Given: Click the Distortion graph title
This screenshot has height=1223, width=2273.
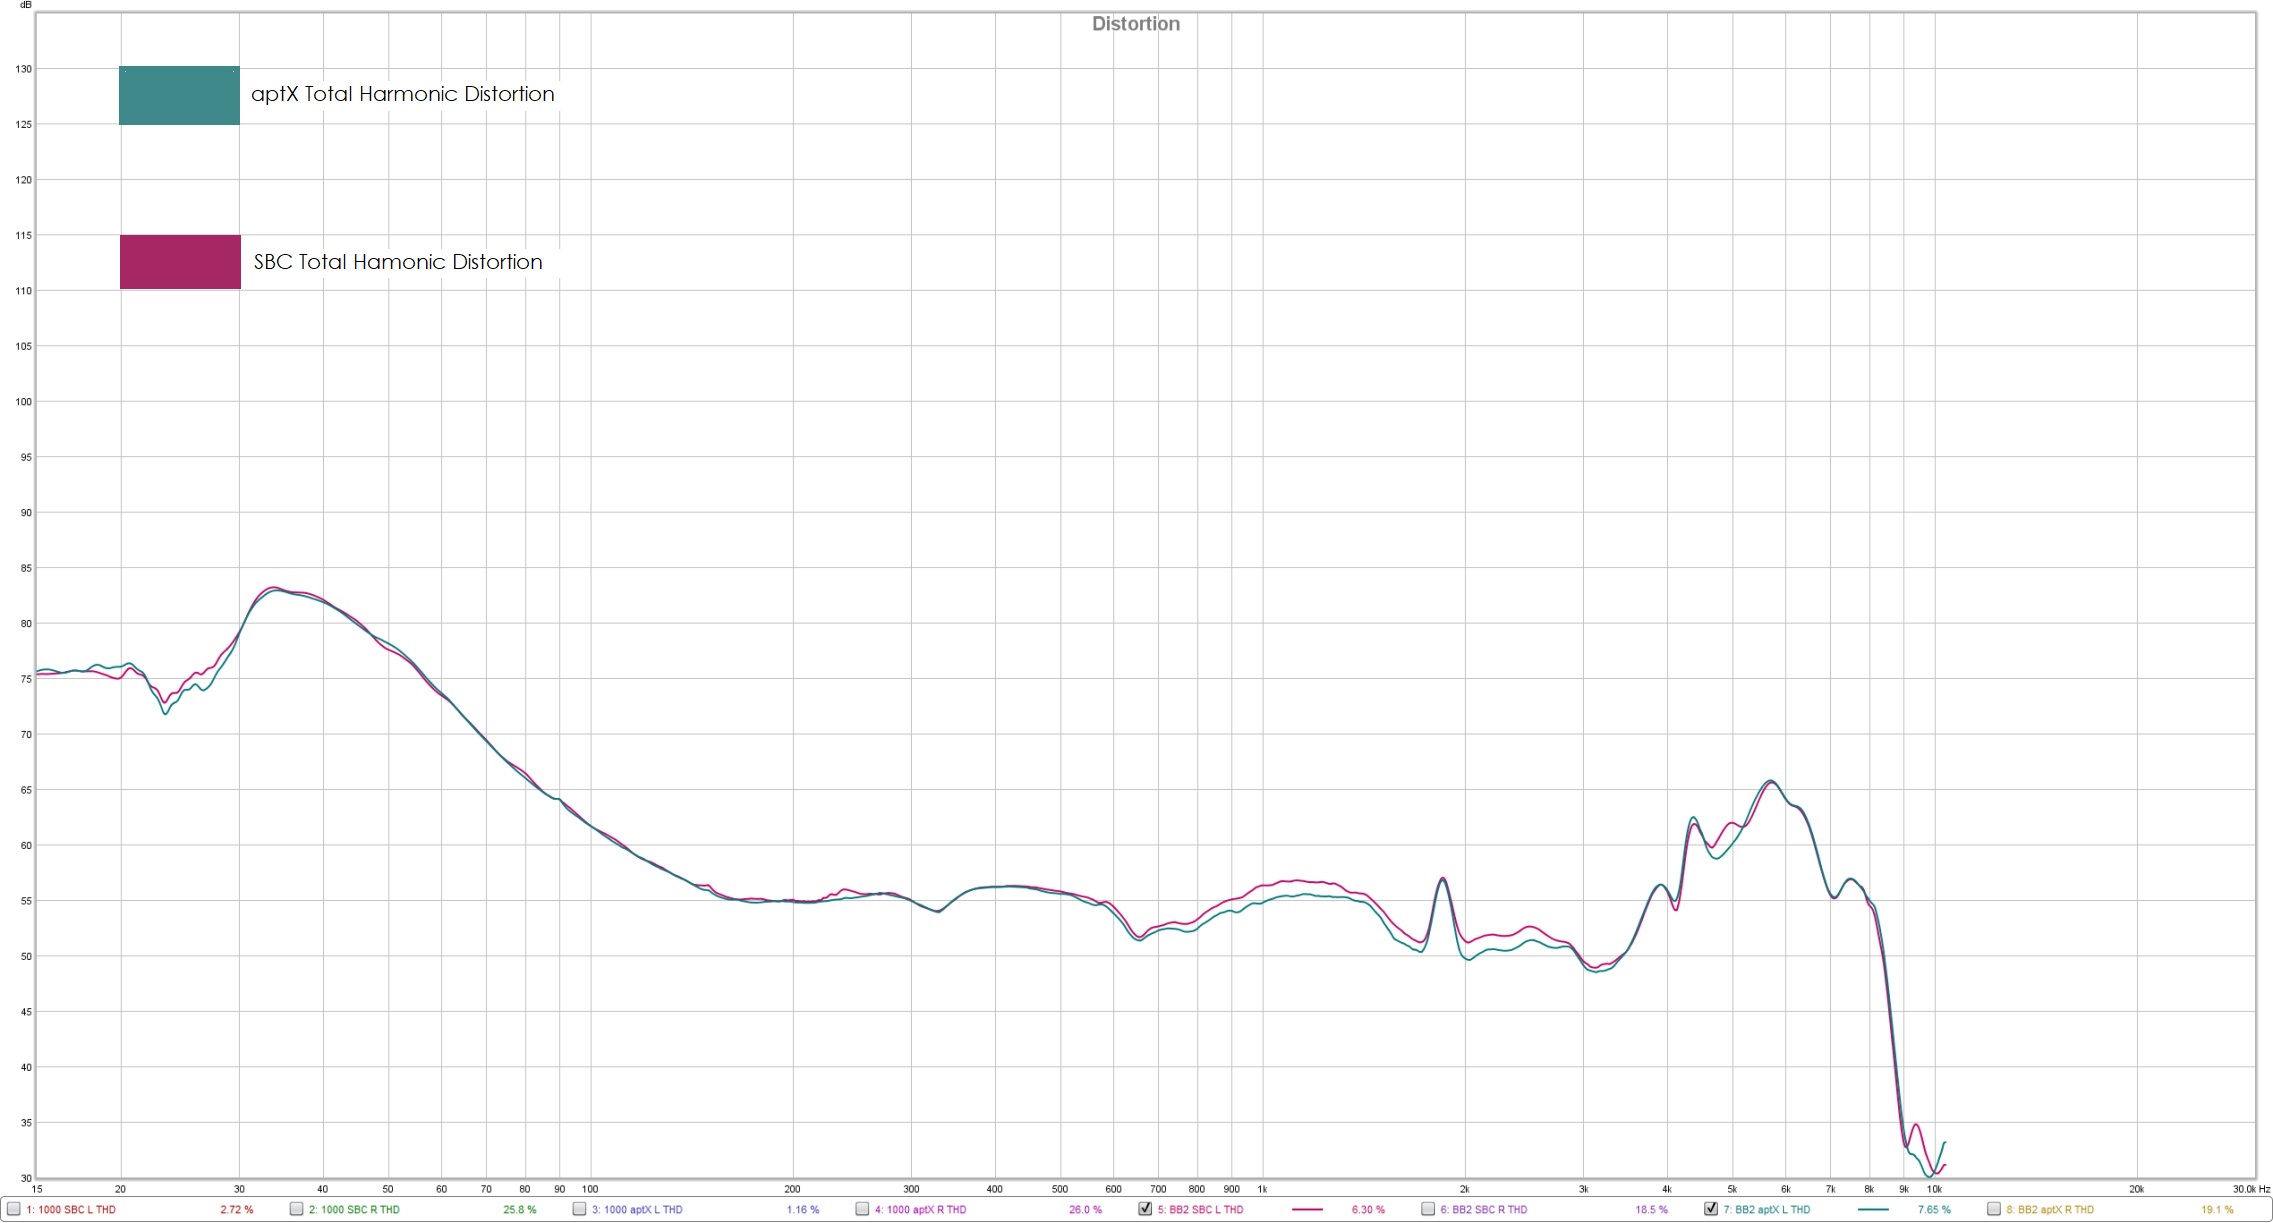Looking at the screenshot, I should pos(1135,24).
